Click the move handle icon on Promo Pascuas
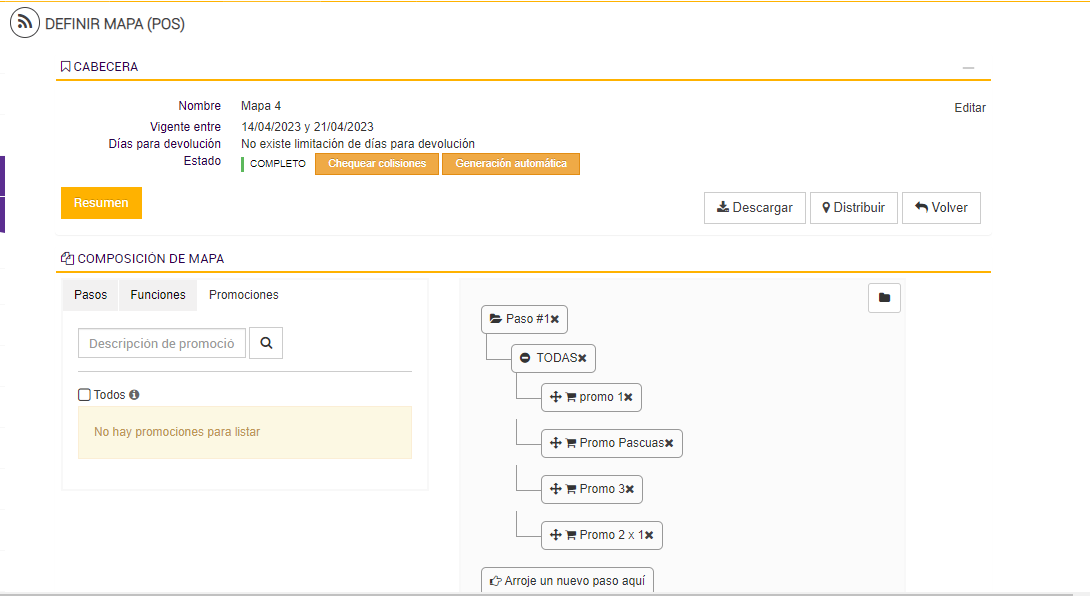 tap(556, 443)
